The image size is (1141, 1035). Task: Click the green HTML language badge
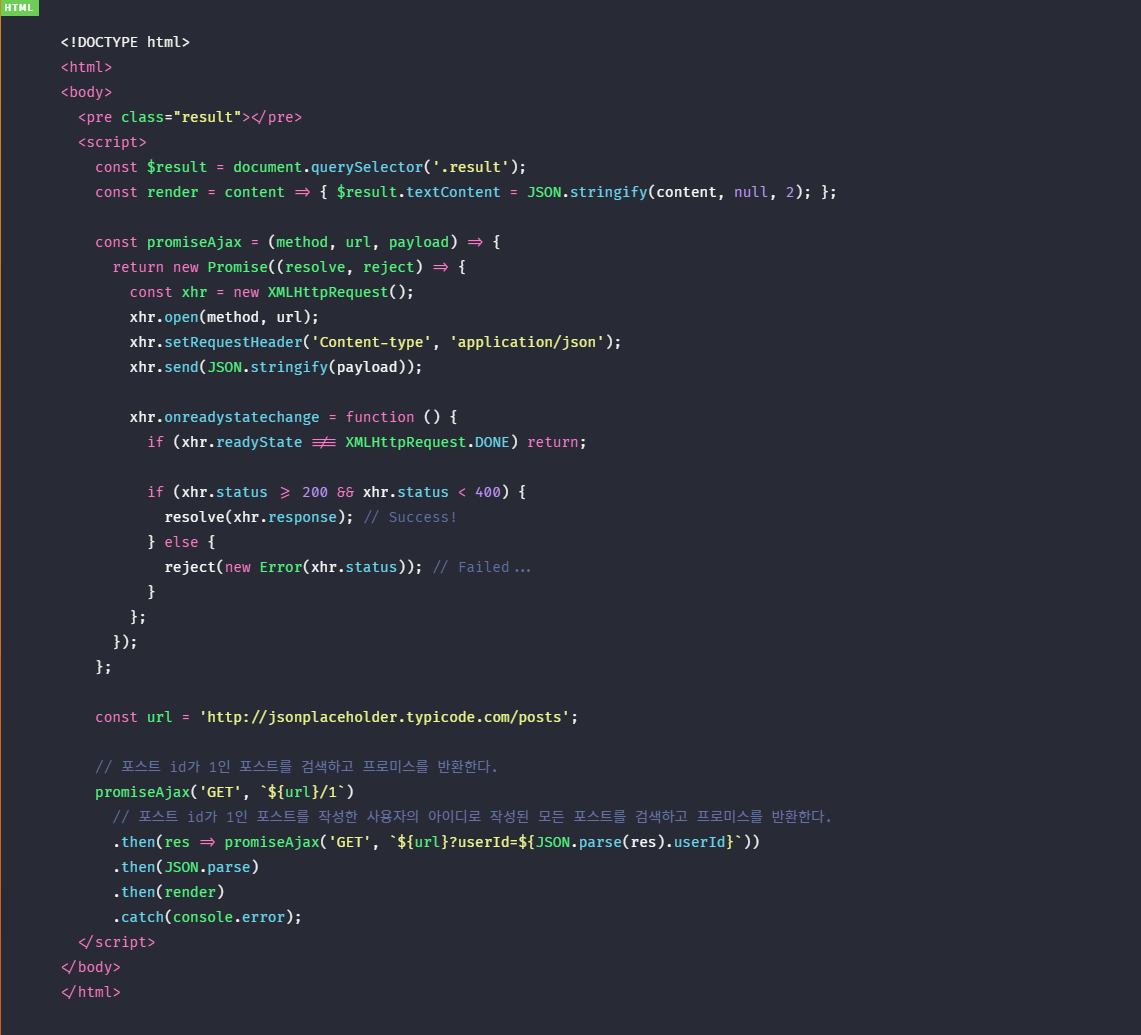tap(19, 8)
